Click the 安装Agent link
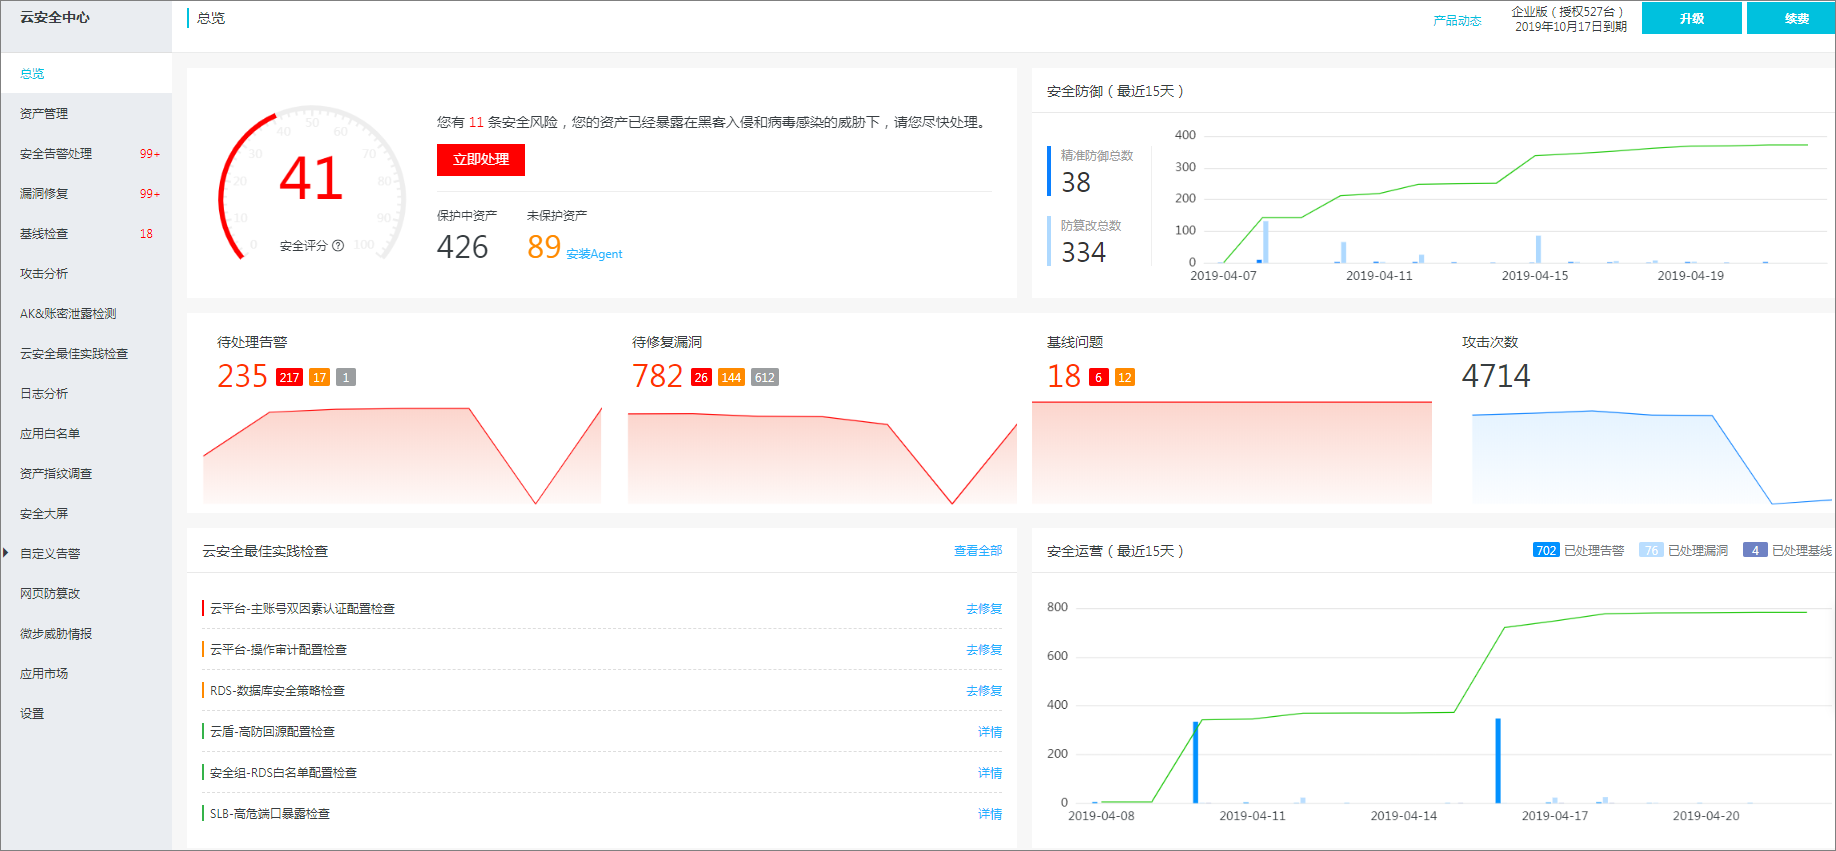 (594, 254)
